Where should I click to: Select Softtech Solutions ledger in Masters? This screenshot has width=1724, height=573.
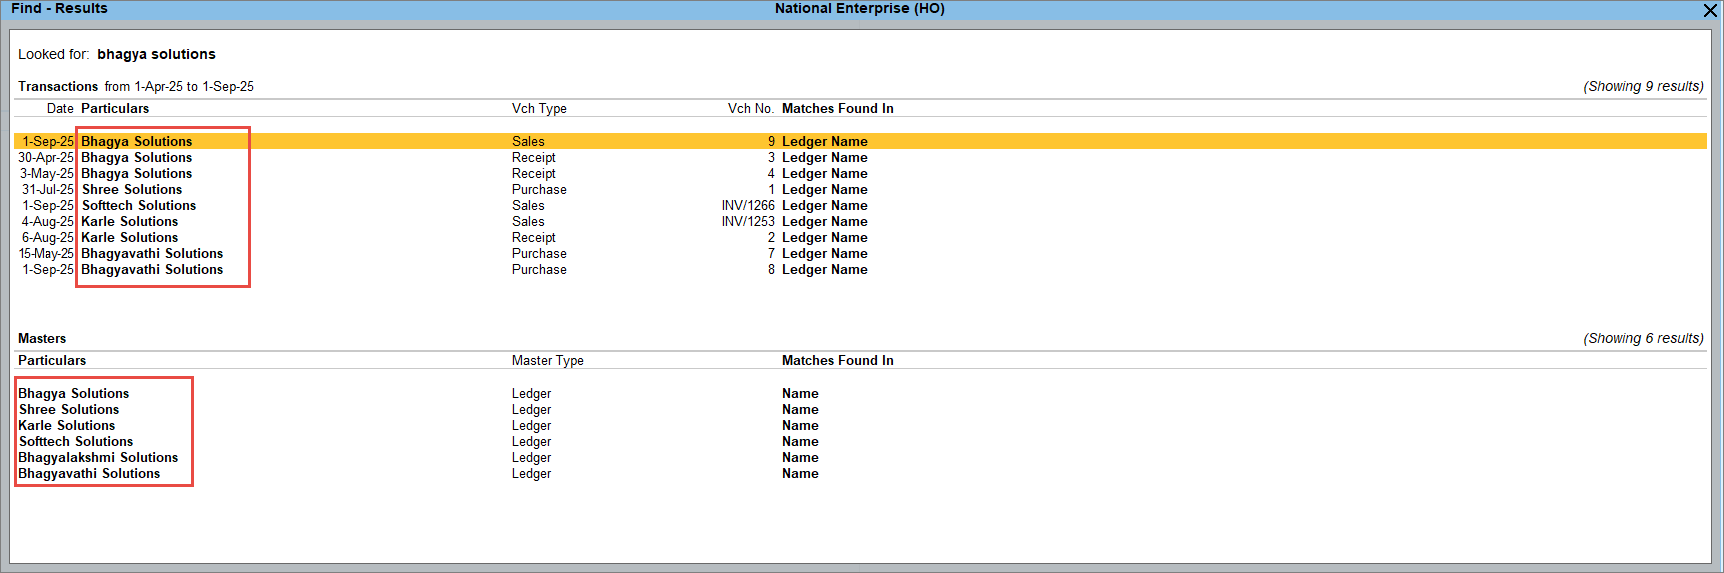(75, 442)
